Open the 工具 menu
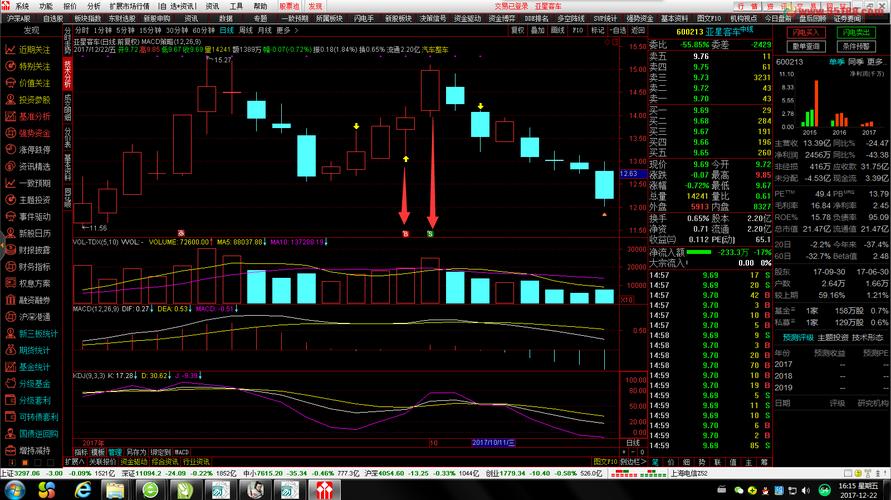 [x=236, y=6]
